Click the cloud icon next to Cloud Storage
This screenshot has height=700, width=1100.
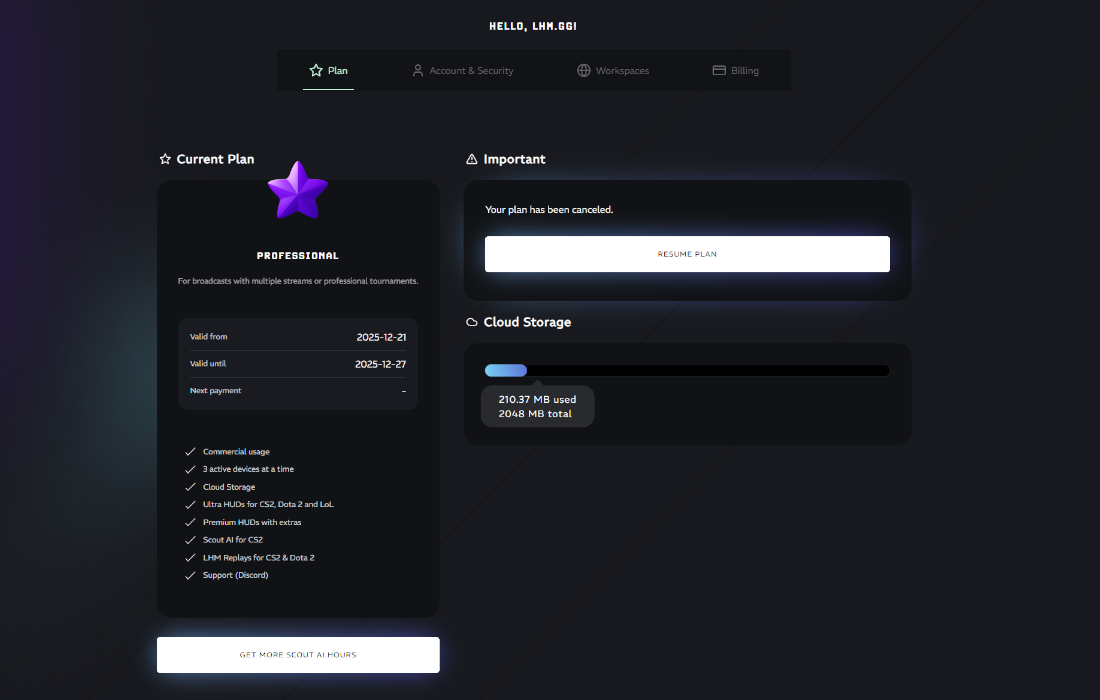point(470,321)
